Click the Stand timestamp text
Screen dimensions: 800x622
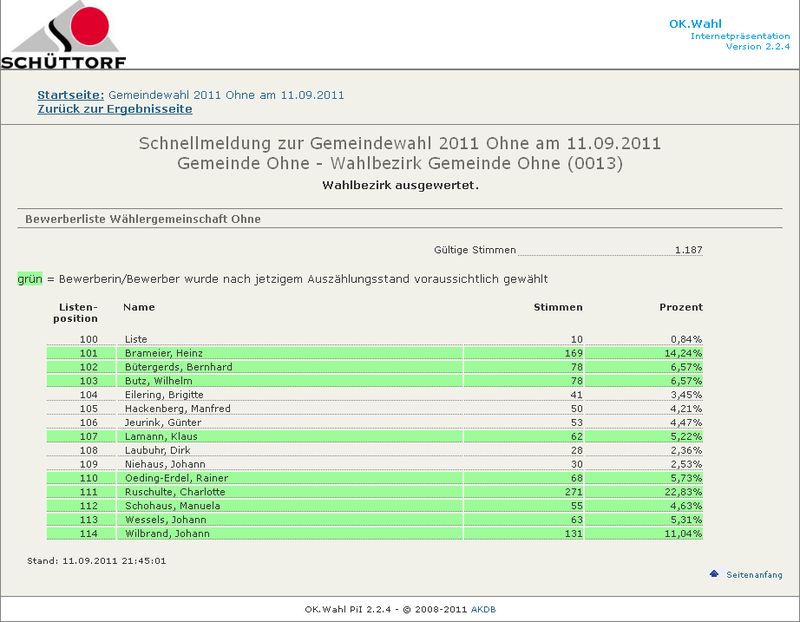(x=96, y=561)
